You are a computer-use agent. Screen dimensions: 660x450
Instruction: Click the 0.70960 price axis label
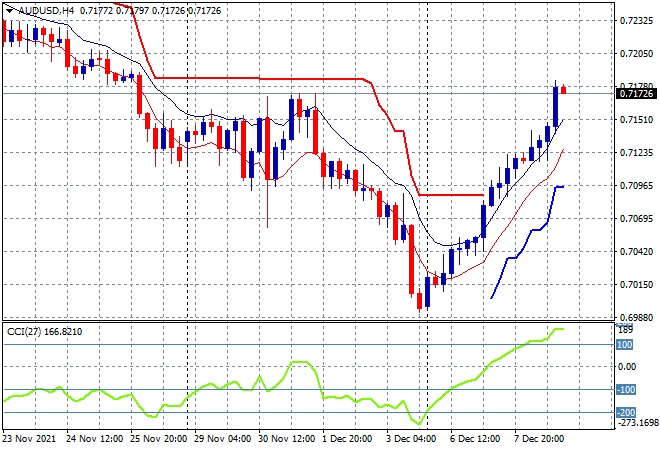636,185
